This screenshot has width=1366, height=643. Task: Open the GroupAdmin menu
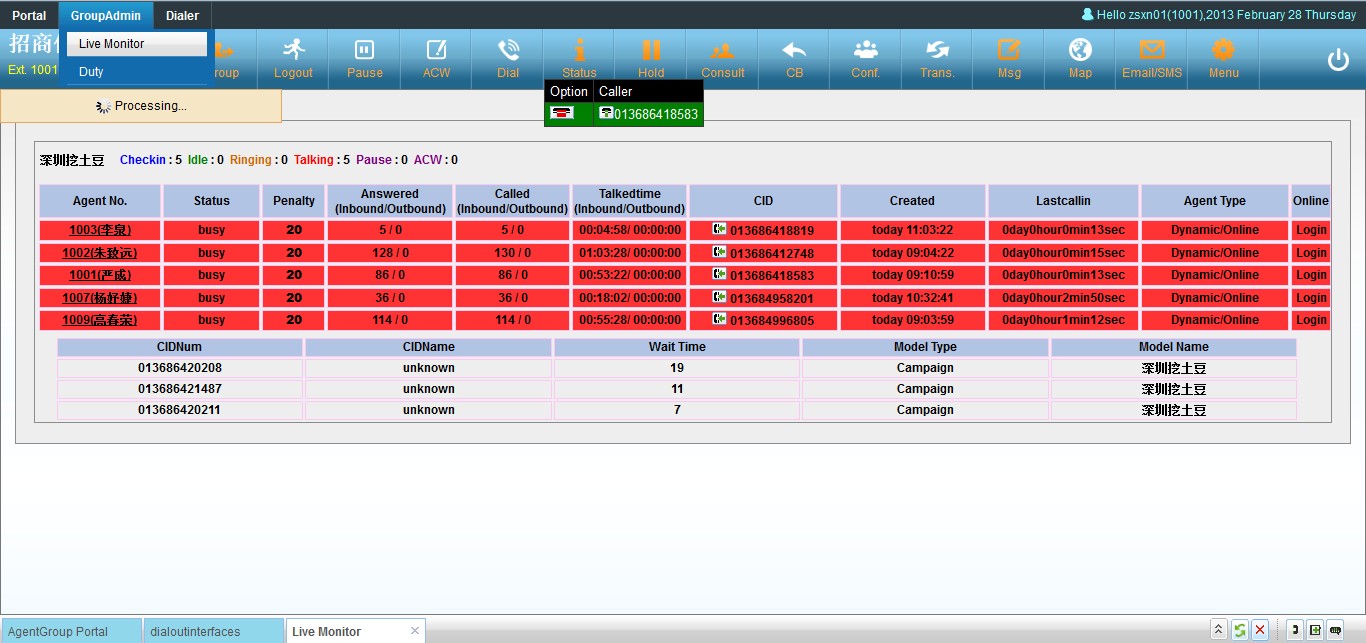[106, 15]
